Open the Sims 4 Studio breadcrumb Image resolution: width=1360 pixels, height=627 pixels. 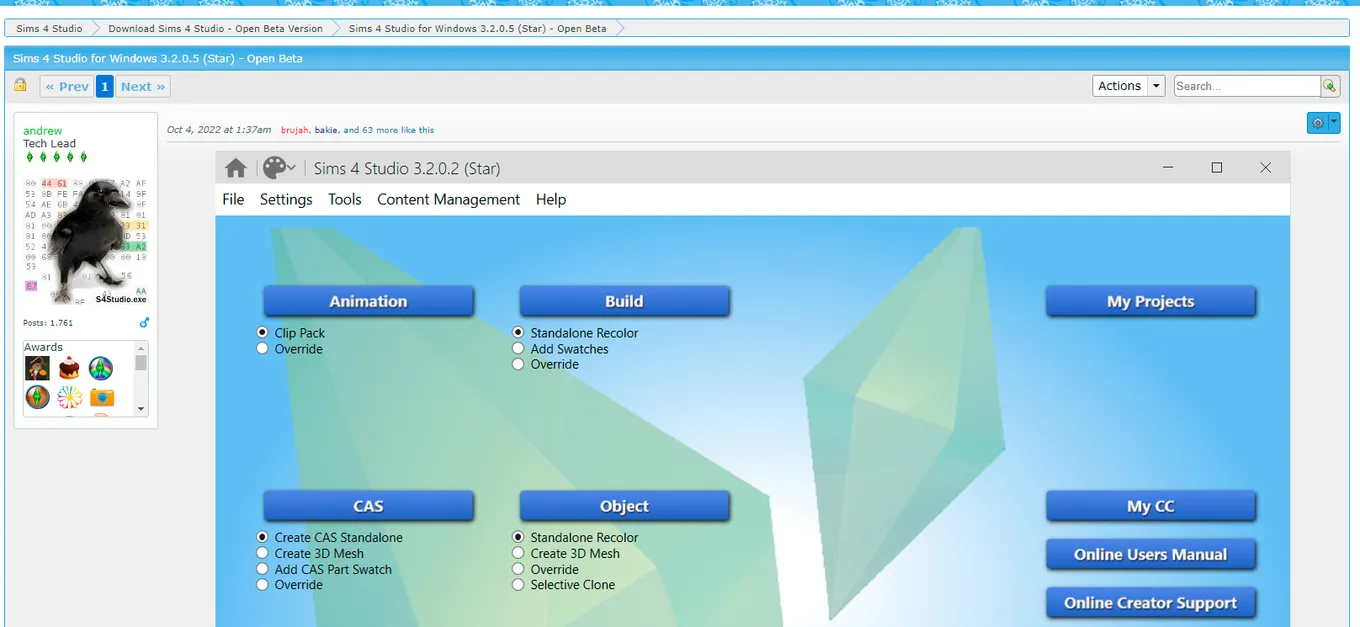coord(49,28)
